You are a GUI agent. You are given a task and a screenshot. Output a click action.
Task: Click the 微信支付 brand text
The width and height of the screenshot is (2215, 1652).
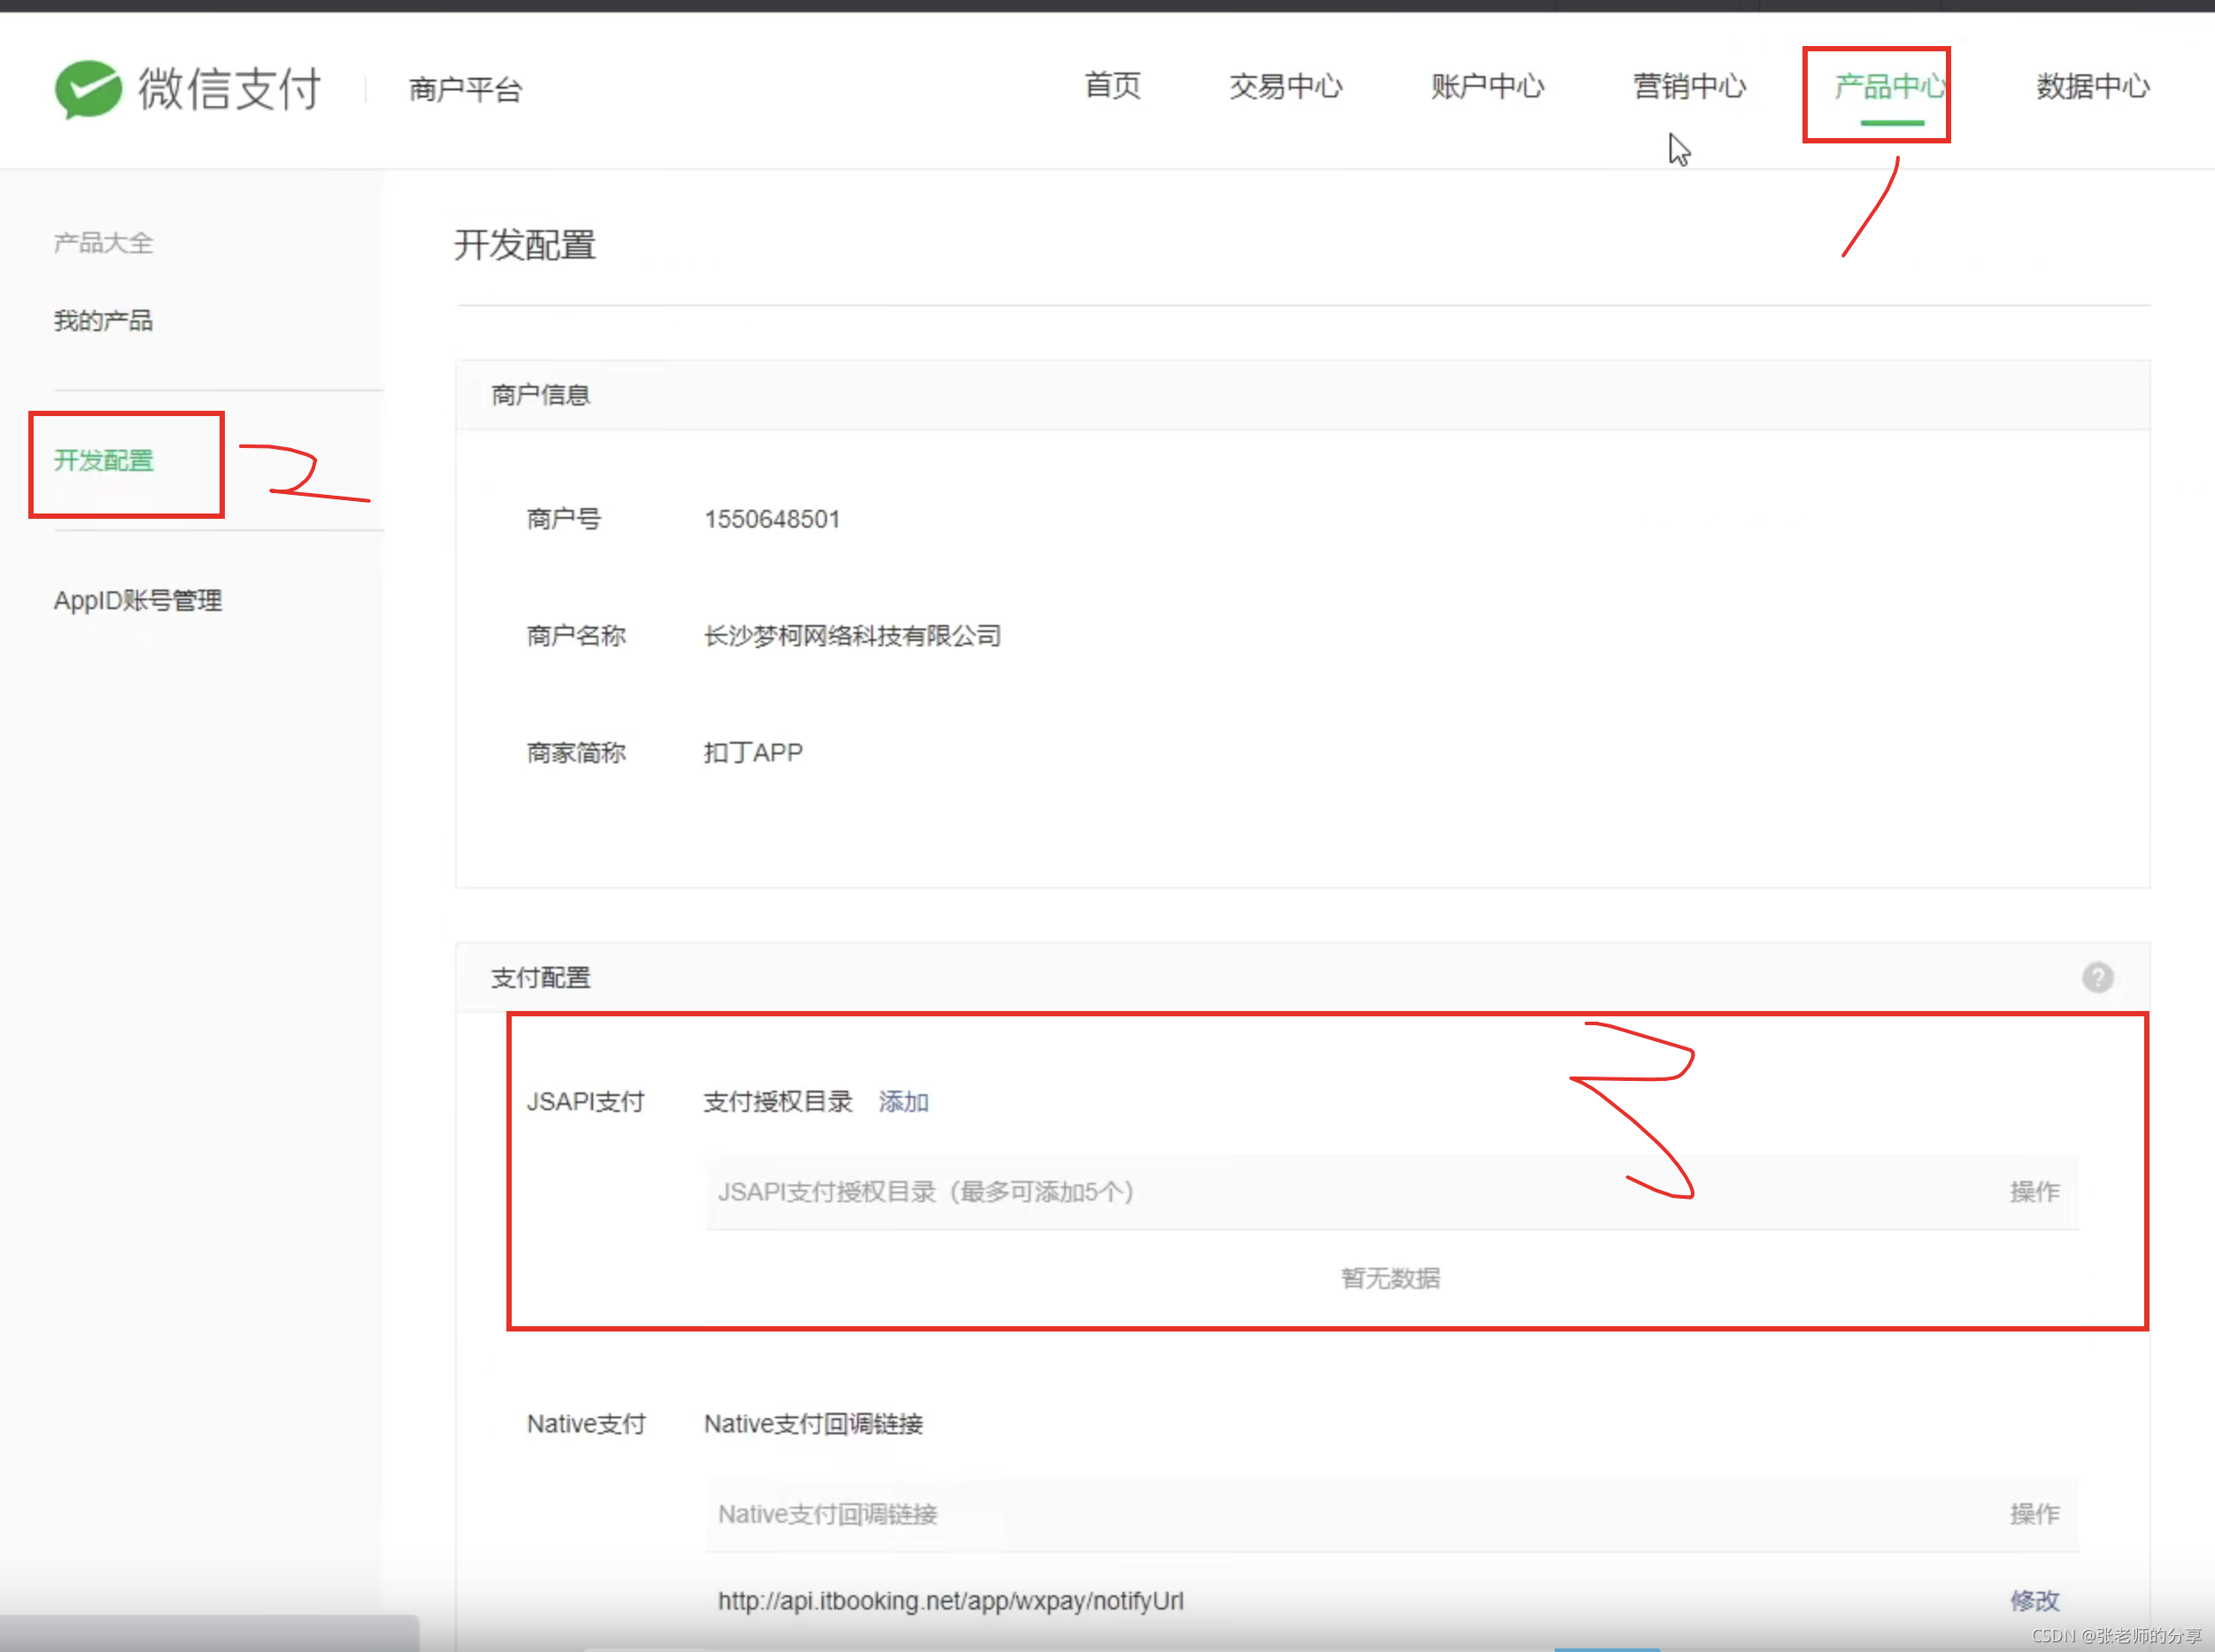230,89
